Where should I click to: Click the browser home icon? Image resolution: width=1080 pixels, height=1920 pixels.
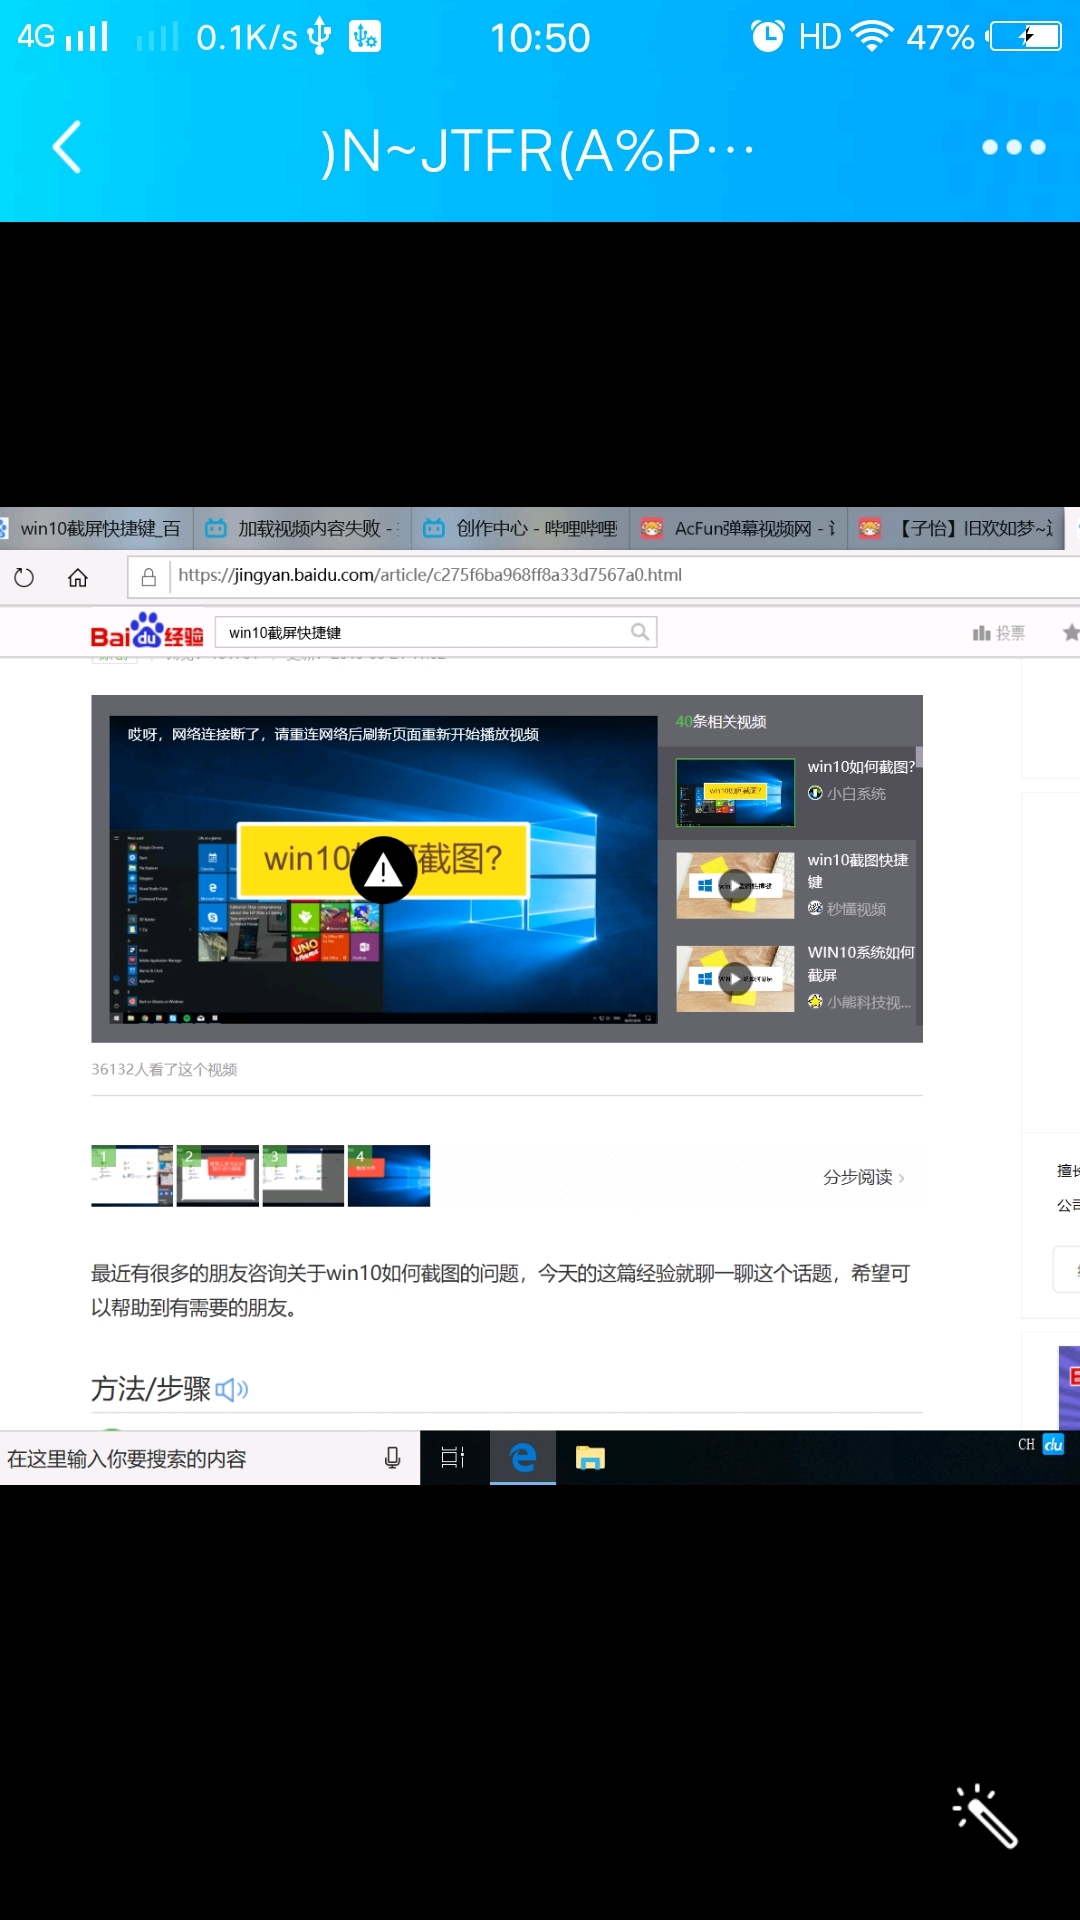[x=78, y=577]
